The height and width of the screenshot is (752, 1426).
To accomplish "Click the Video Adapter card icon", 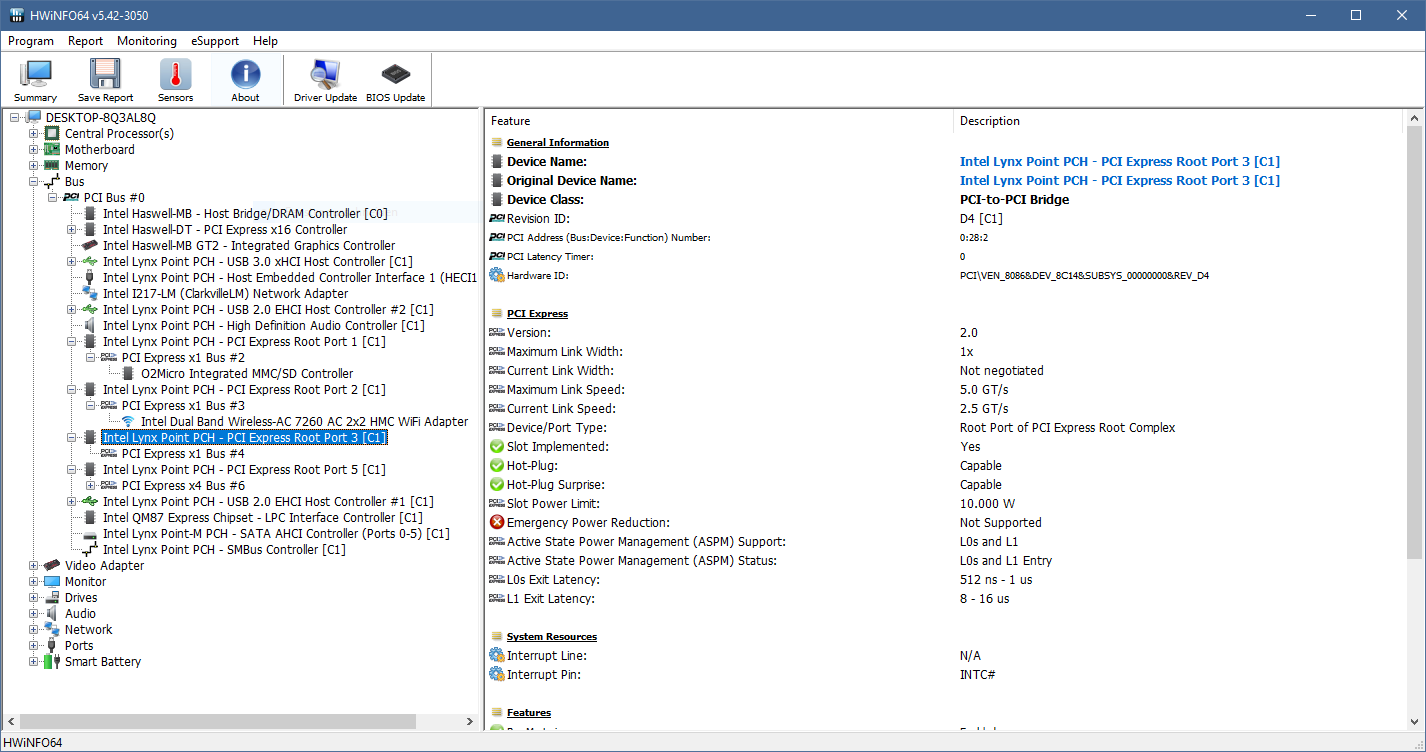I will (53, 566).
